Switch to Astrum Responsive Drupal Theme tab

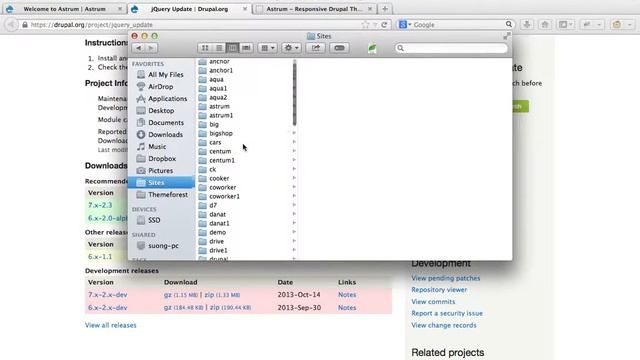tap(314, 9)
